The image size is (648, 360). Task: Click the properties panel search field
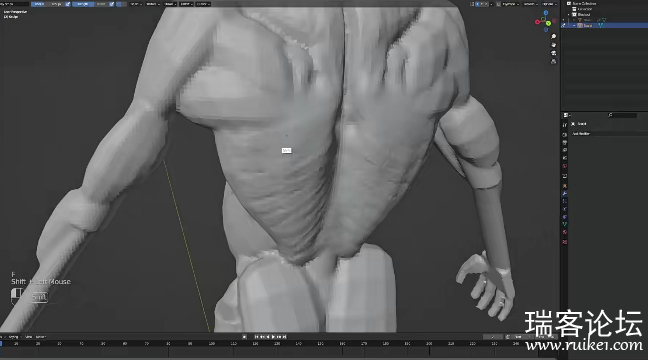coord(622,115)
